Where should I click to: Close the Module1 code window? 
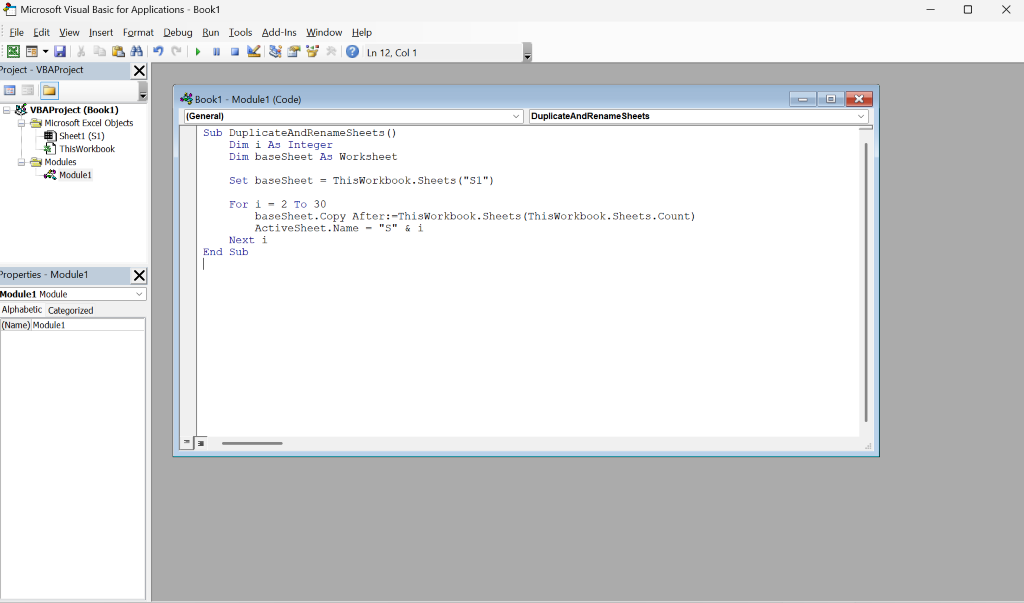(x=859, y=99)
